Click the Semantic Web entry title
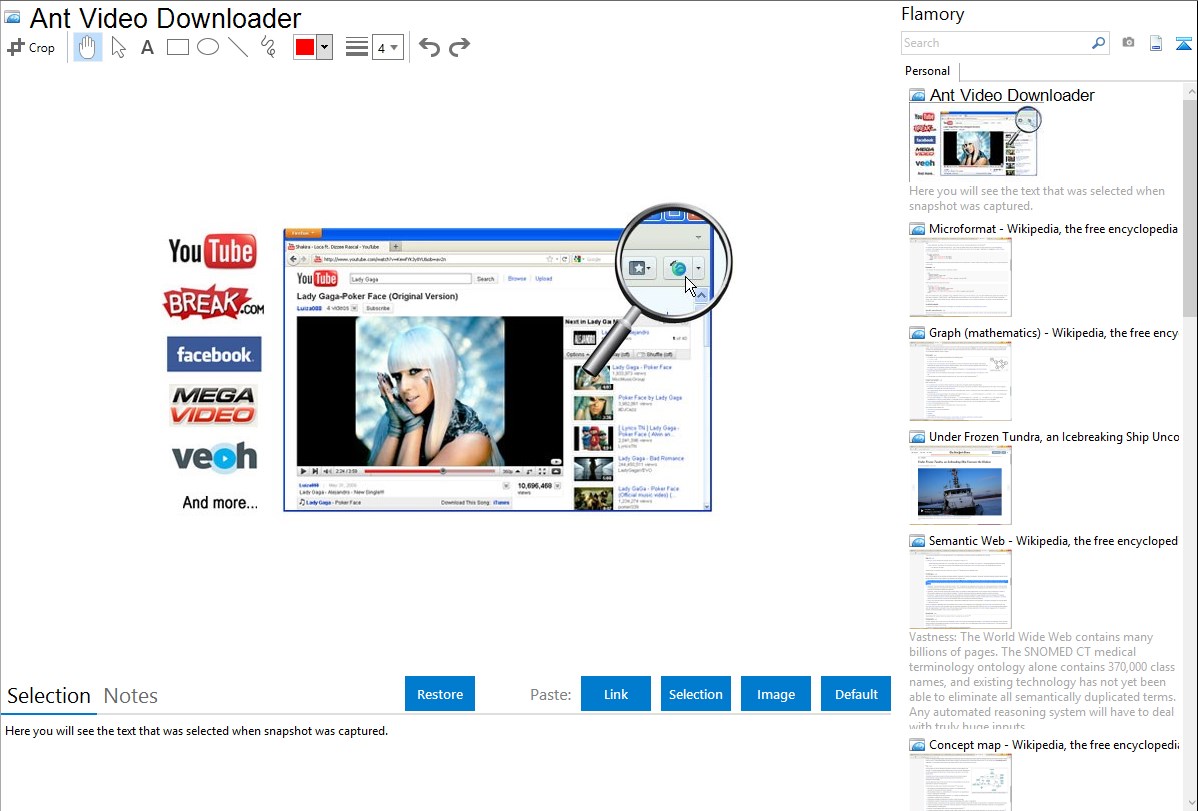The height and width of the screenshot is (811, 1198). [x=1053, y=540]
